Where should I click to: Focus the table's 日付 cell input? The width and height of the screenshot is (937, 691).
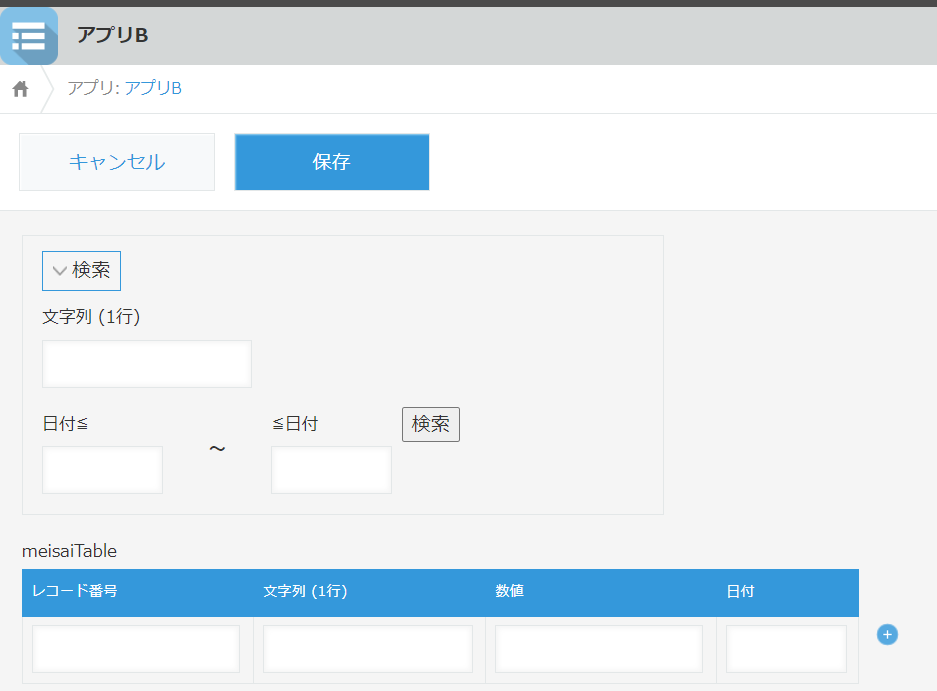pyautogui.click(x=786, y=649)
